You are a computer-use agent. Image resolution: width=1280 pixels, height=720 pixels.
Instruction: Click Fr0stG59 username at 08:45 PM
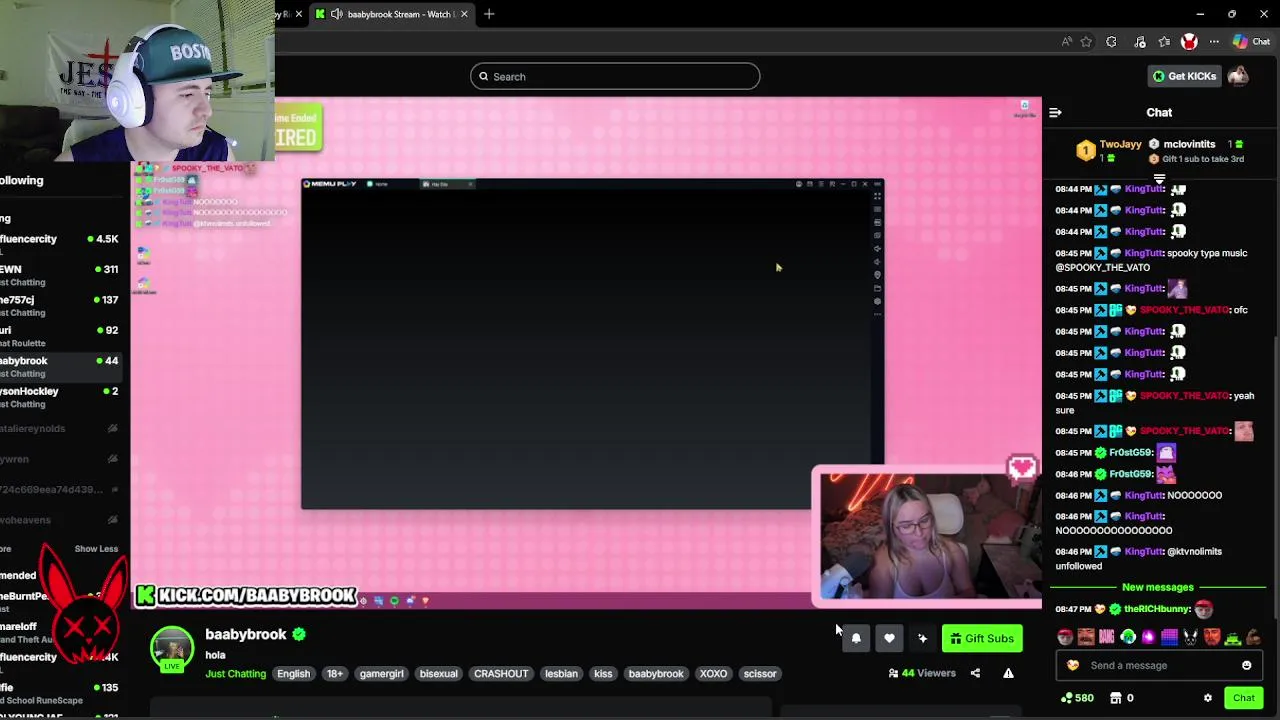point(1131,453)
